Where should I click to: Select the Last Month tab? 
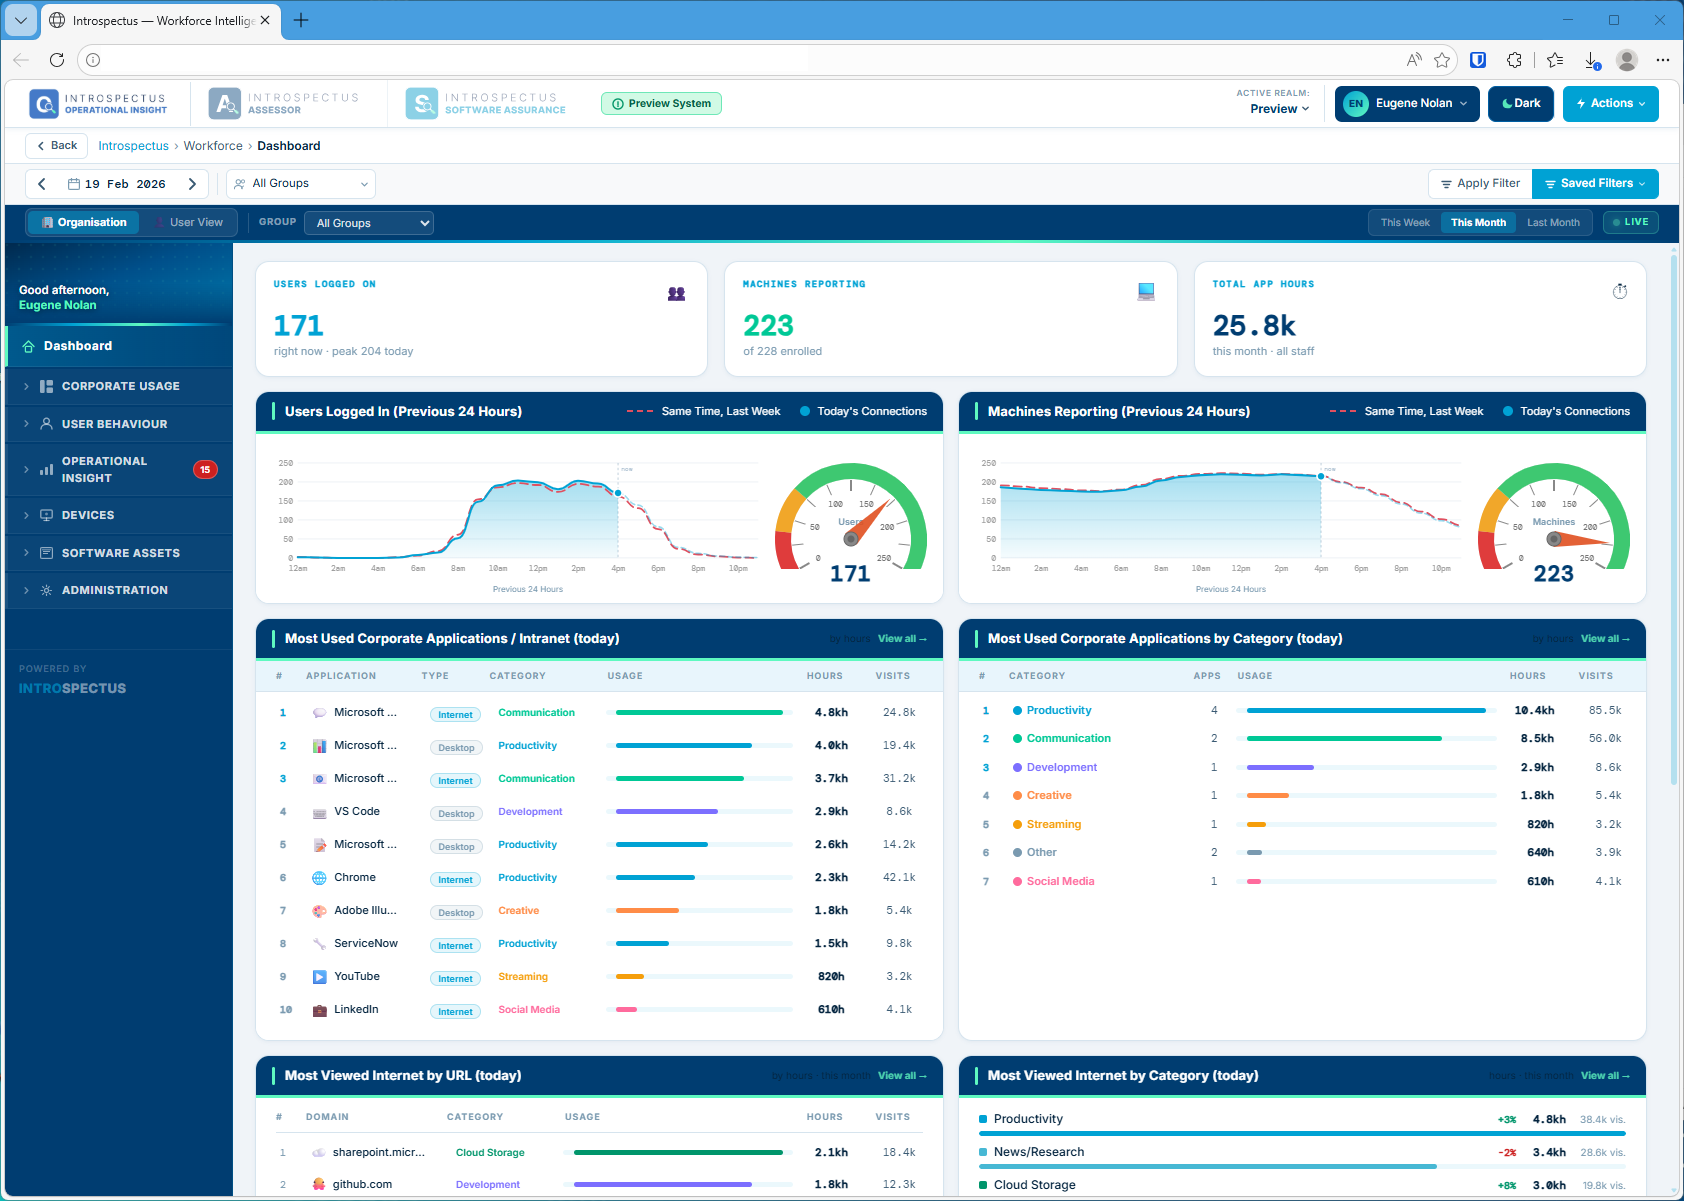pyautogui.click(x=1553, y=222)
